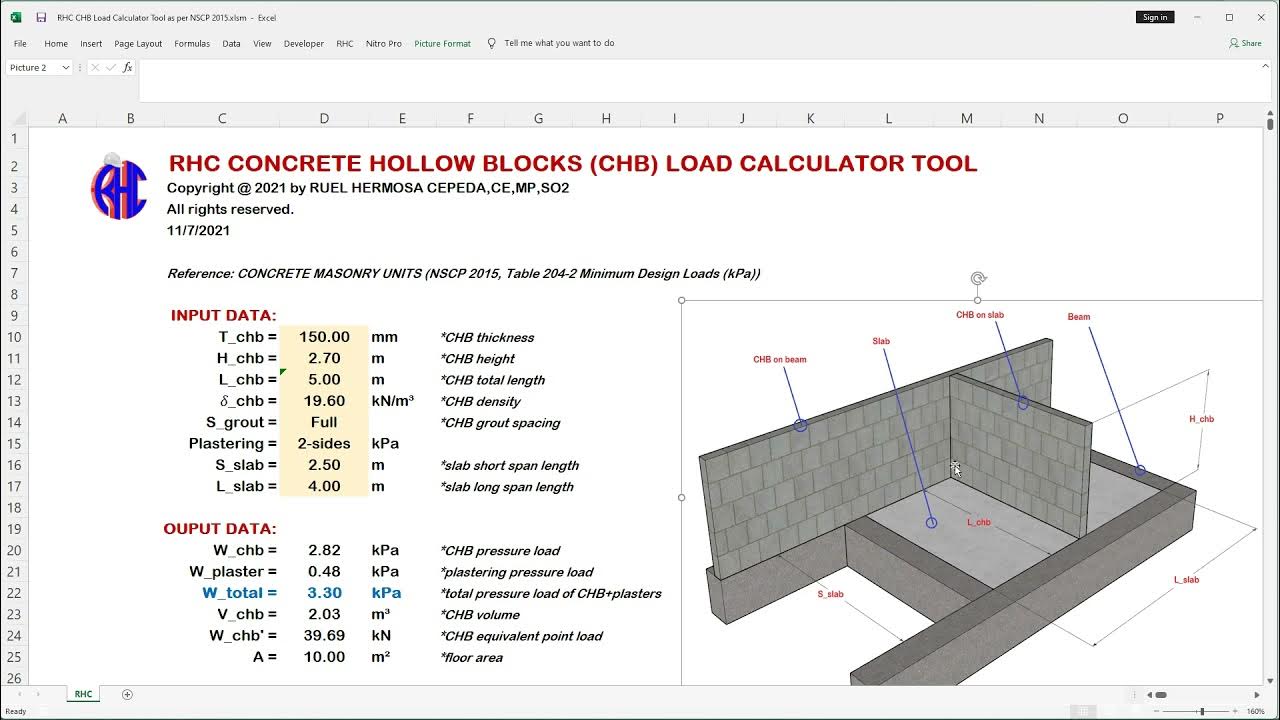Click horizontal scrollbar right arrow
Image resolution: width=1280 pixels, height=720 pixels.
pos(1257,694)
